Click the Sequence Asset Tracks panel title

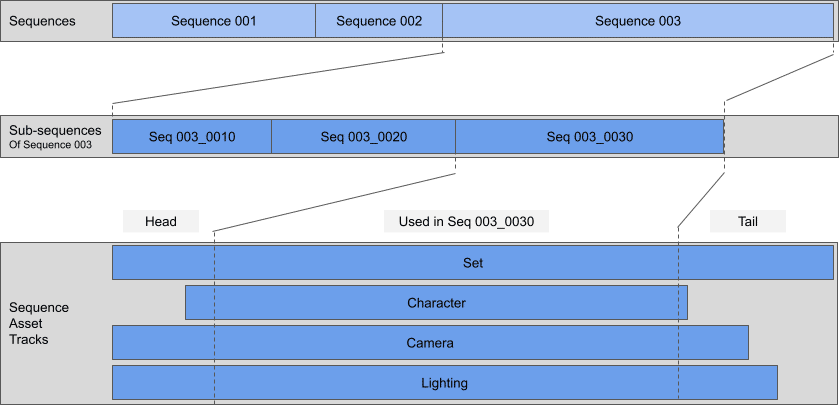tap(40, 323)
